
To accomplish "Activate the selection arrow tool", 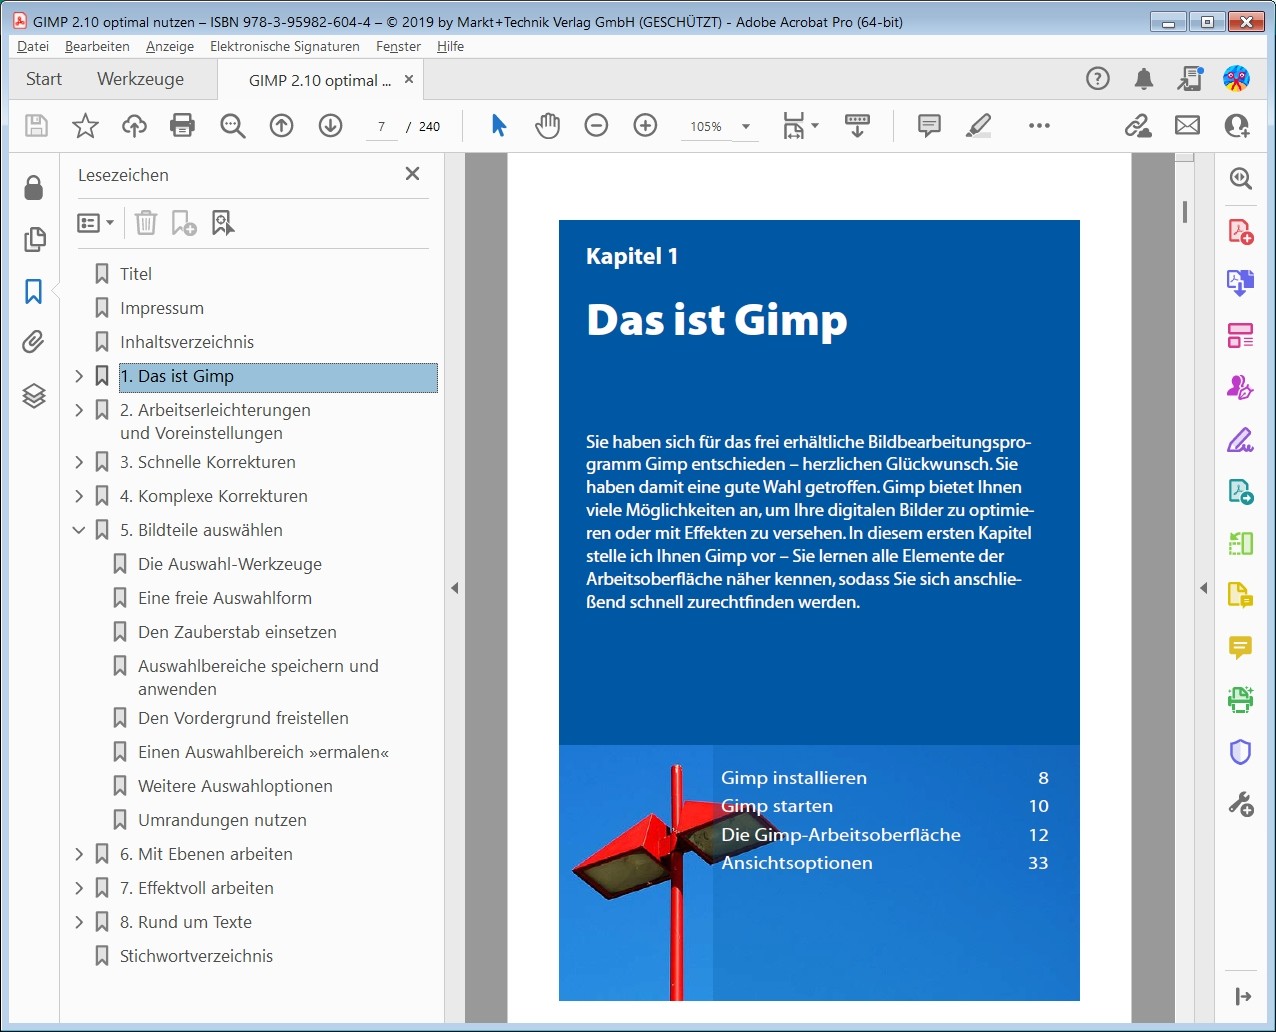I will 499,126.
